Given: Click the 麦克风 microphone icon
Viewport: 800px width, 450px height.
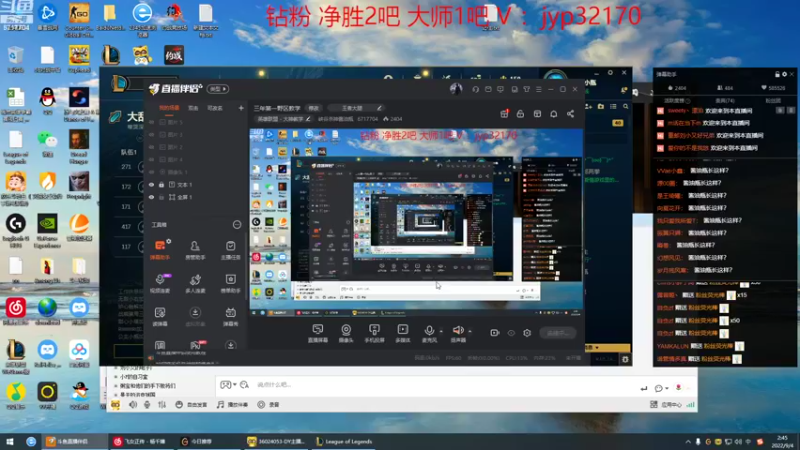Looking at the screenshot, I should tap(429, 333).
